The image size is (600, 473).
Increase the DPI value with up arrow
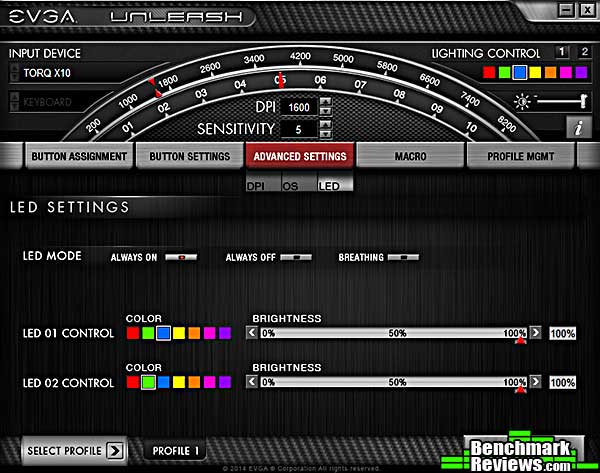click(x=324, y=102)
